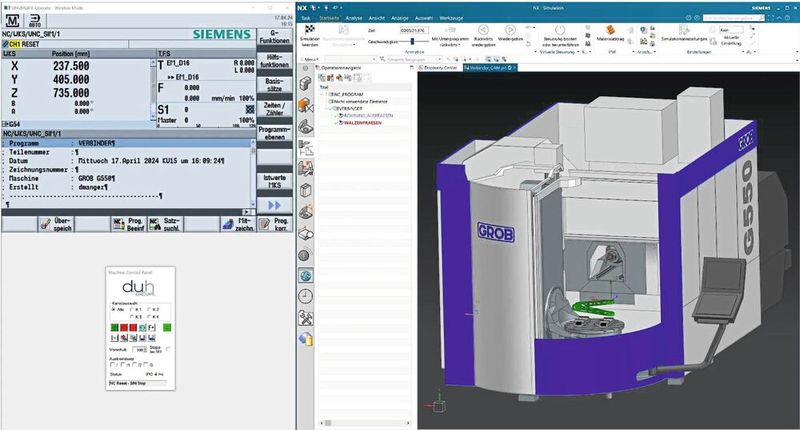Toggle the Stopp bei M1 checkbox

168,349
